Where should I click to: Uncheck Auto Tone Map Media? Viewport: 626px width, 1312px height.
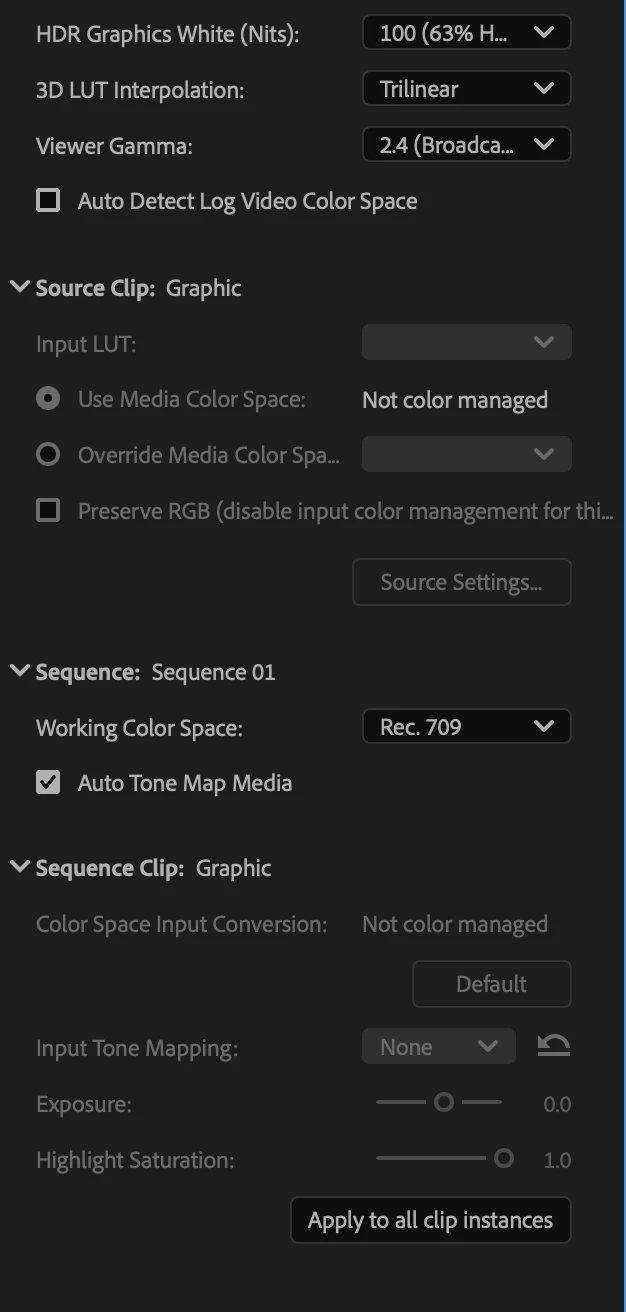tap(48, 783)
